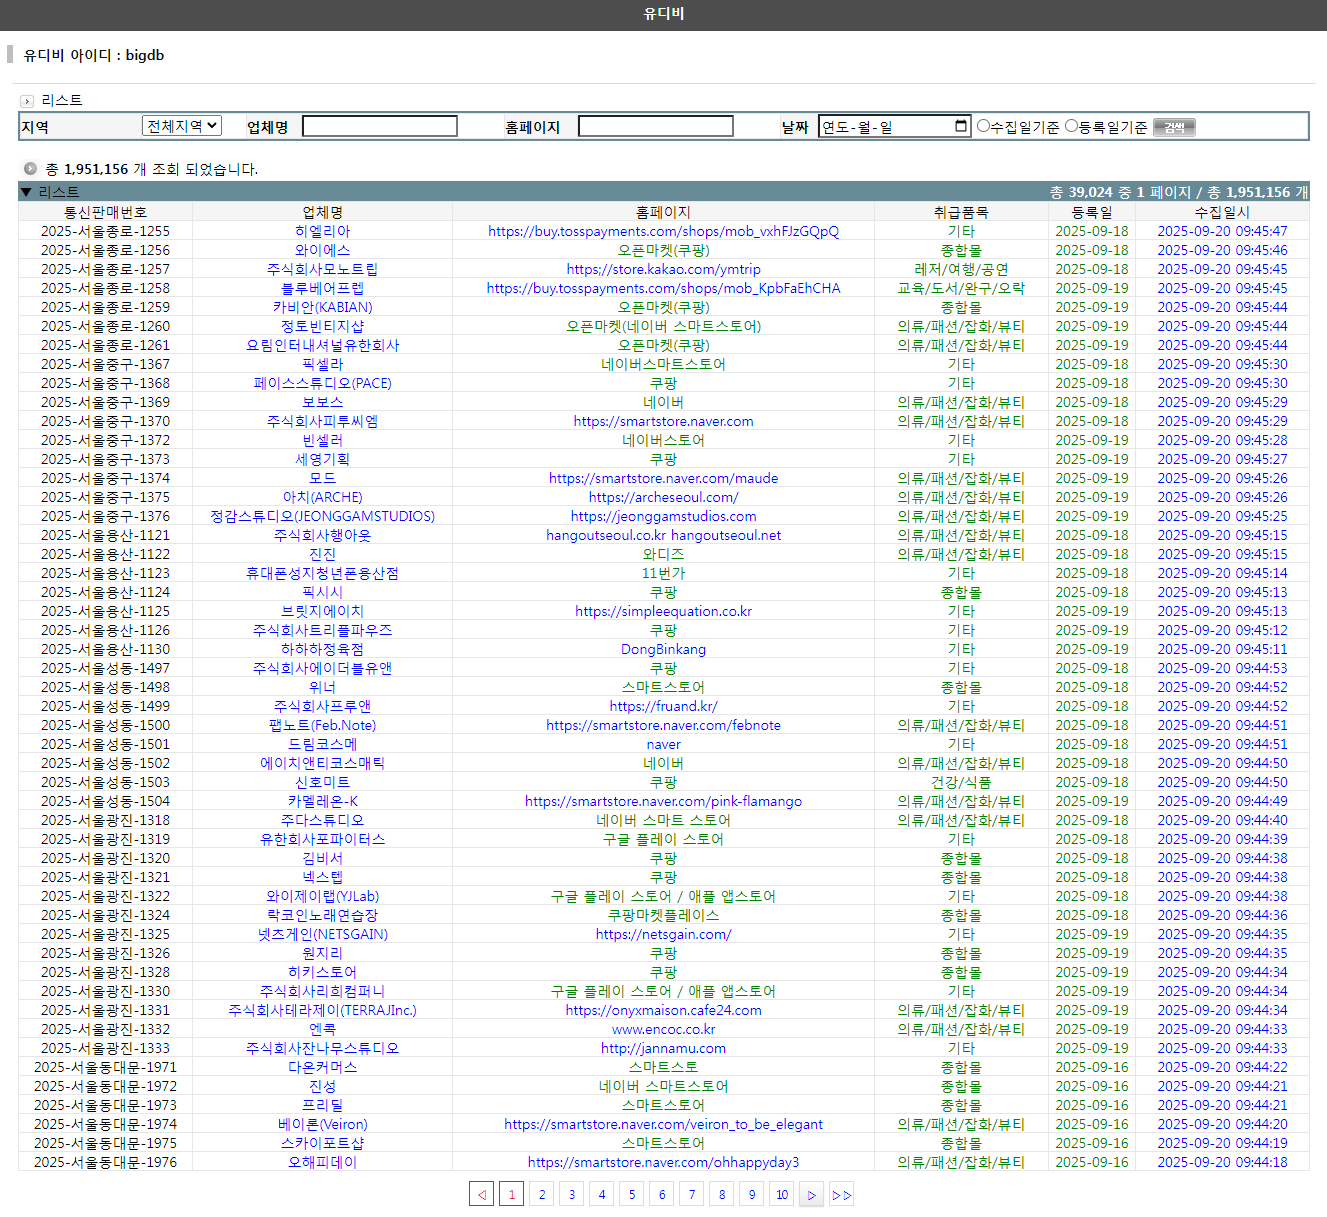Select the 등록일기준 radio button
The height and width of the screenshot is (1217, 1327).
tap(1072, 126)
